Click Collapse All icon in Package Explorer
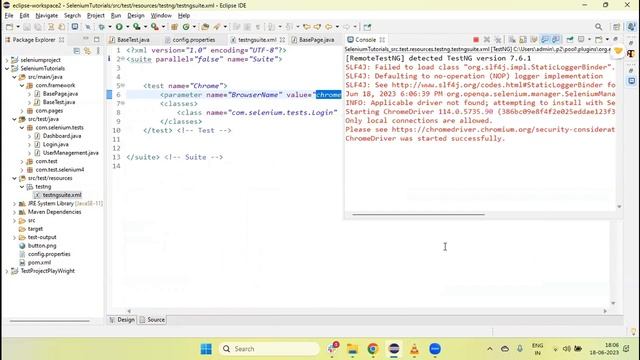Viewport: 640px width, 360px height. (76, 51)
